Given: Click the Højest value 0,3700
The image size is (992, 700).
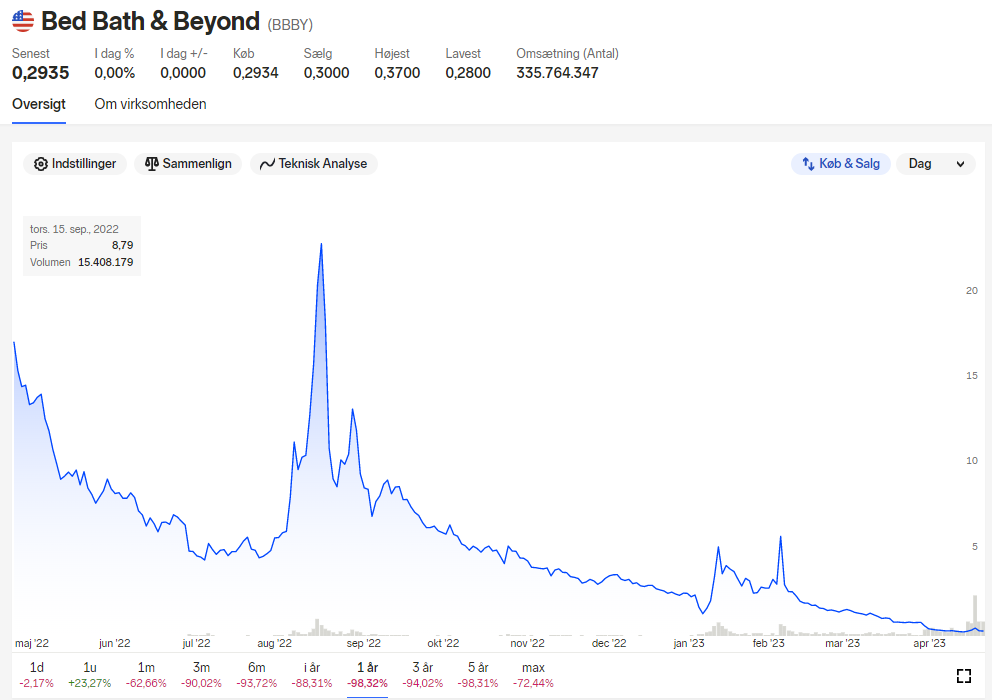Looking at the screenshot, I should 397,73.
